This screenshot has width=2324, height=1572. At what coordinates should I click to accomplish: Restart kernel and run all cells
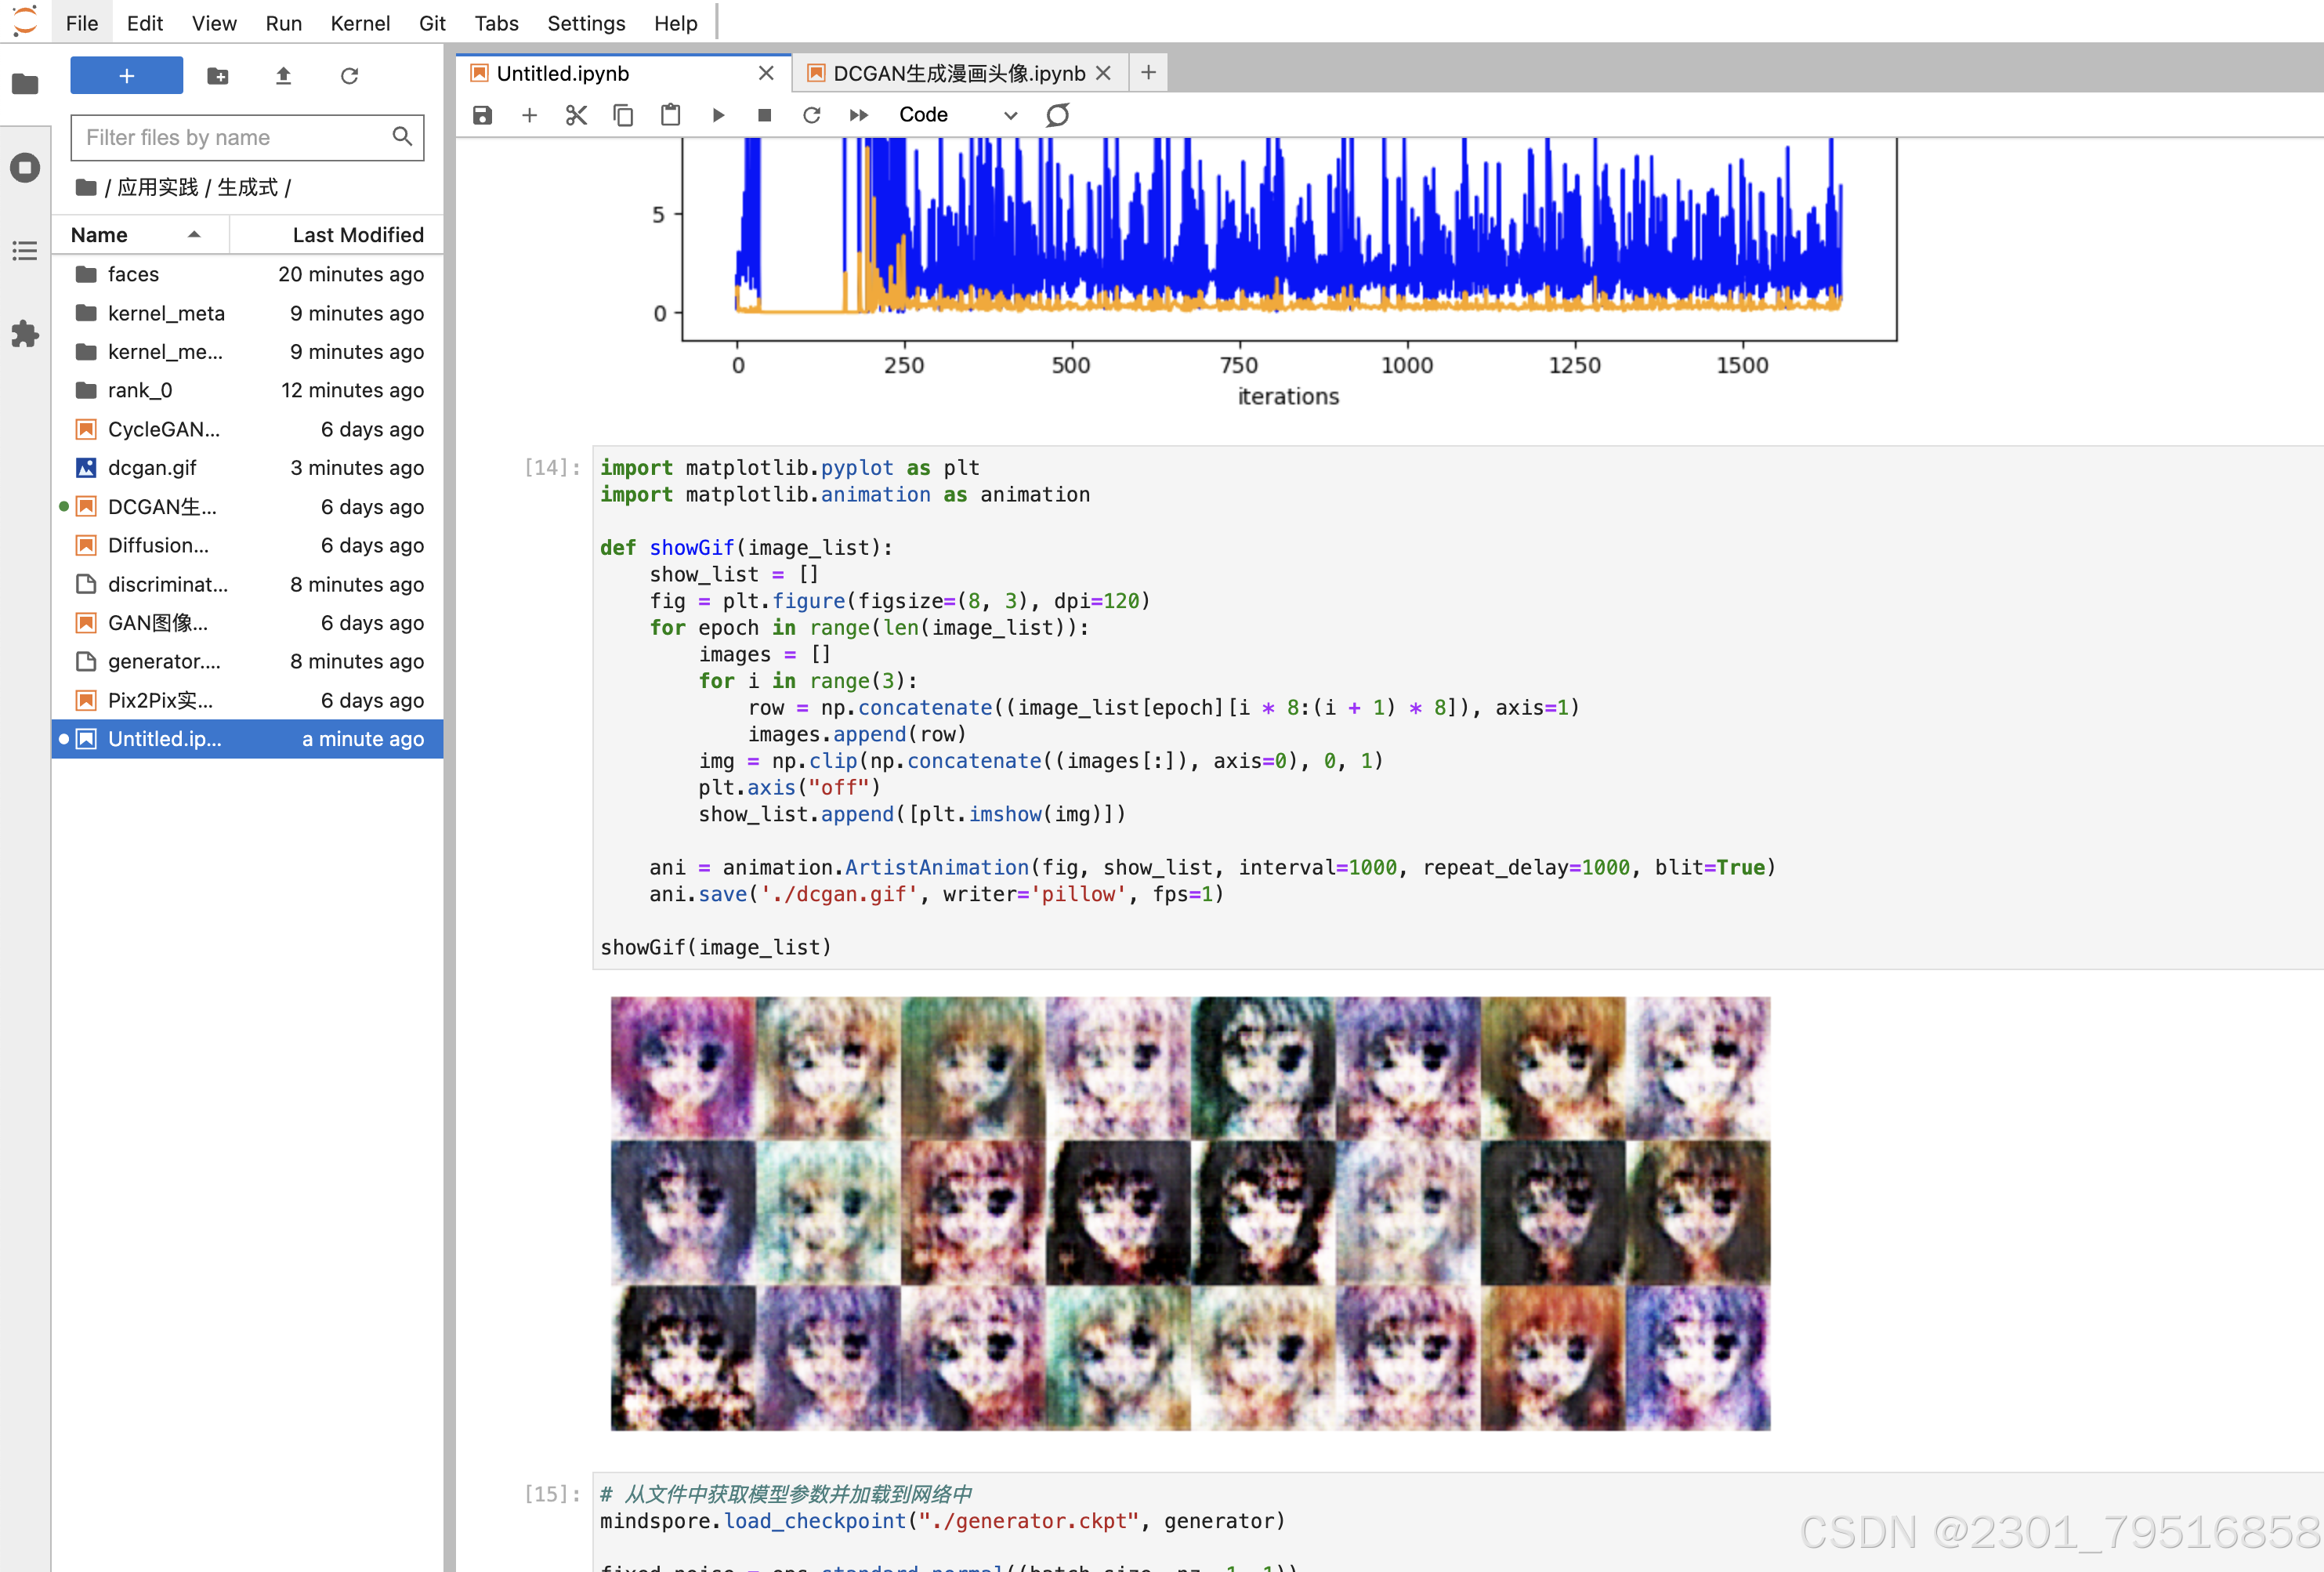click(x=858, y=115)
